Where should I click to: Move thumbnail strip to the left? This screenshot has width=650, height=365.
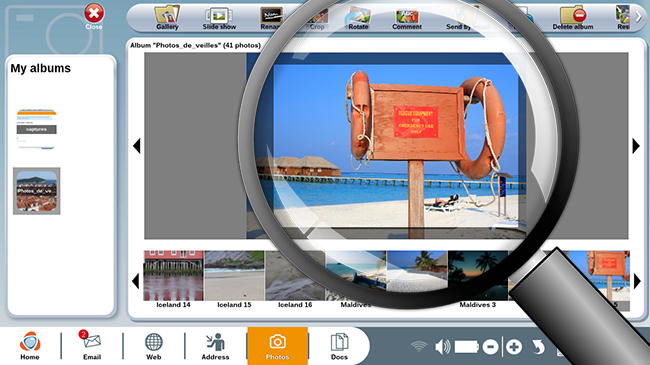click(x=135, y=281)
